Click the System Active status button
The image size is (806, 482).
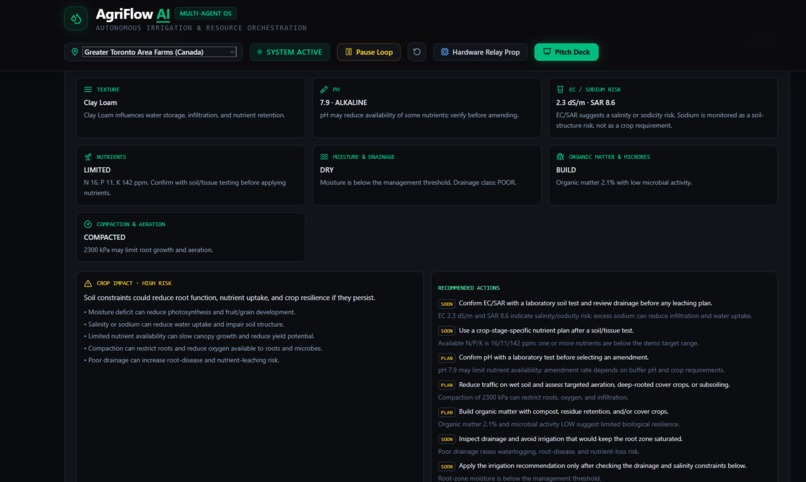(290, 52)
